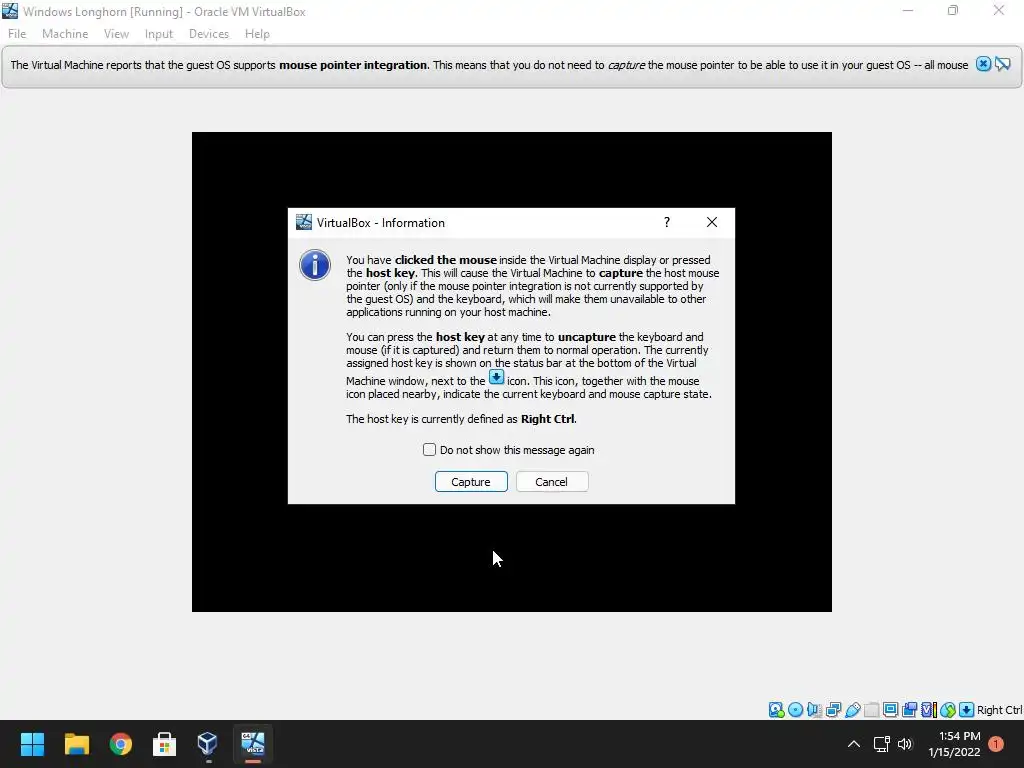Click the mouse integration status icon
The width and height of the screenshot is (1024, 768).
(x=948, y=710)
